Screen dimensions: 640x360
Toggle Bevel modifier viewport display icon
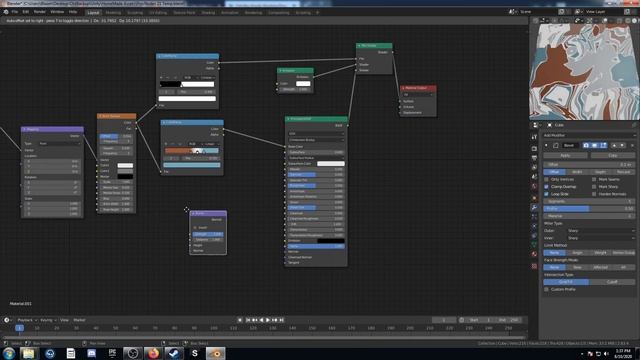595,145
